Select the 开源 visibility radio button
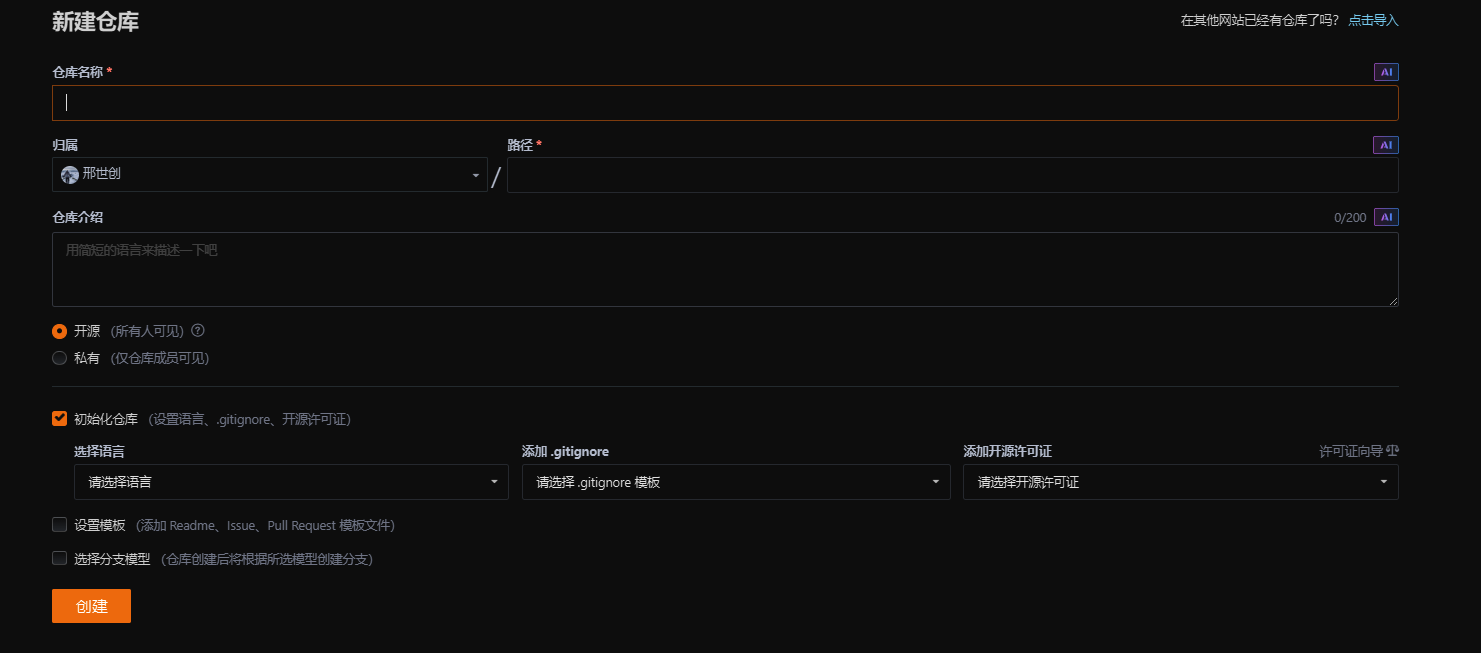Image resolution: width=1481 pixels, height=653 pixels. point(59,330)
